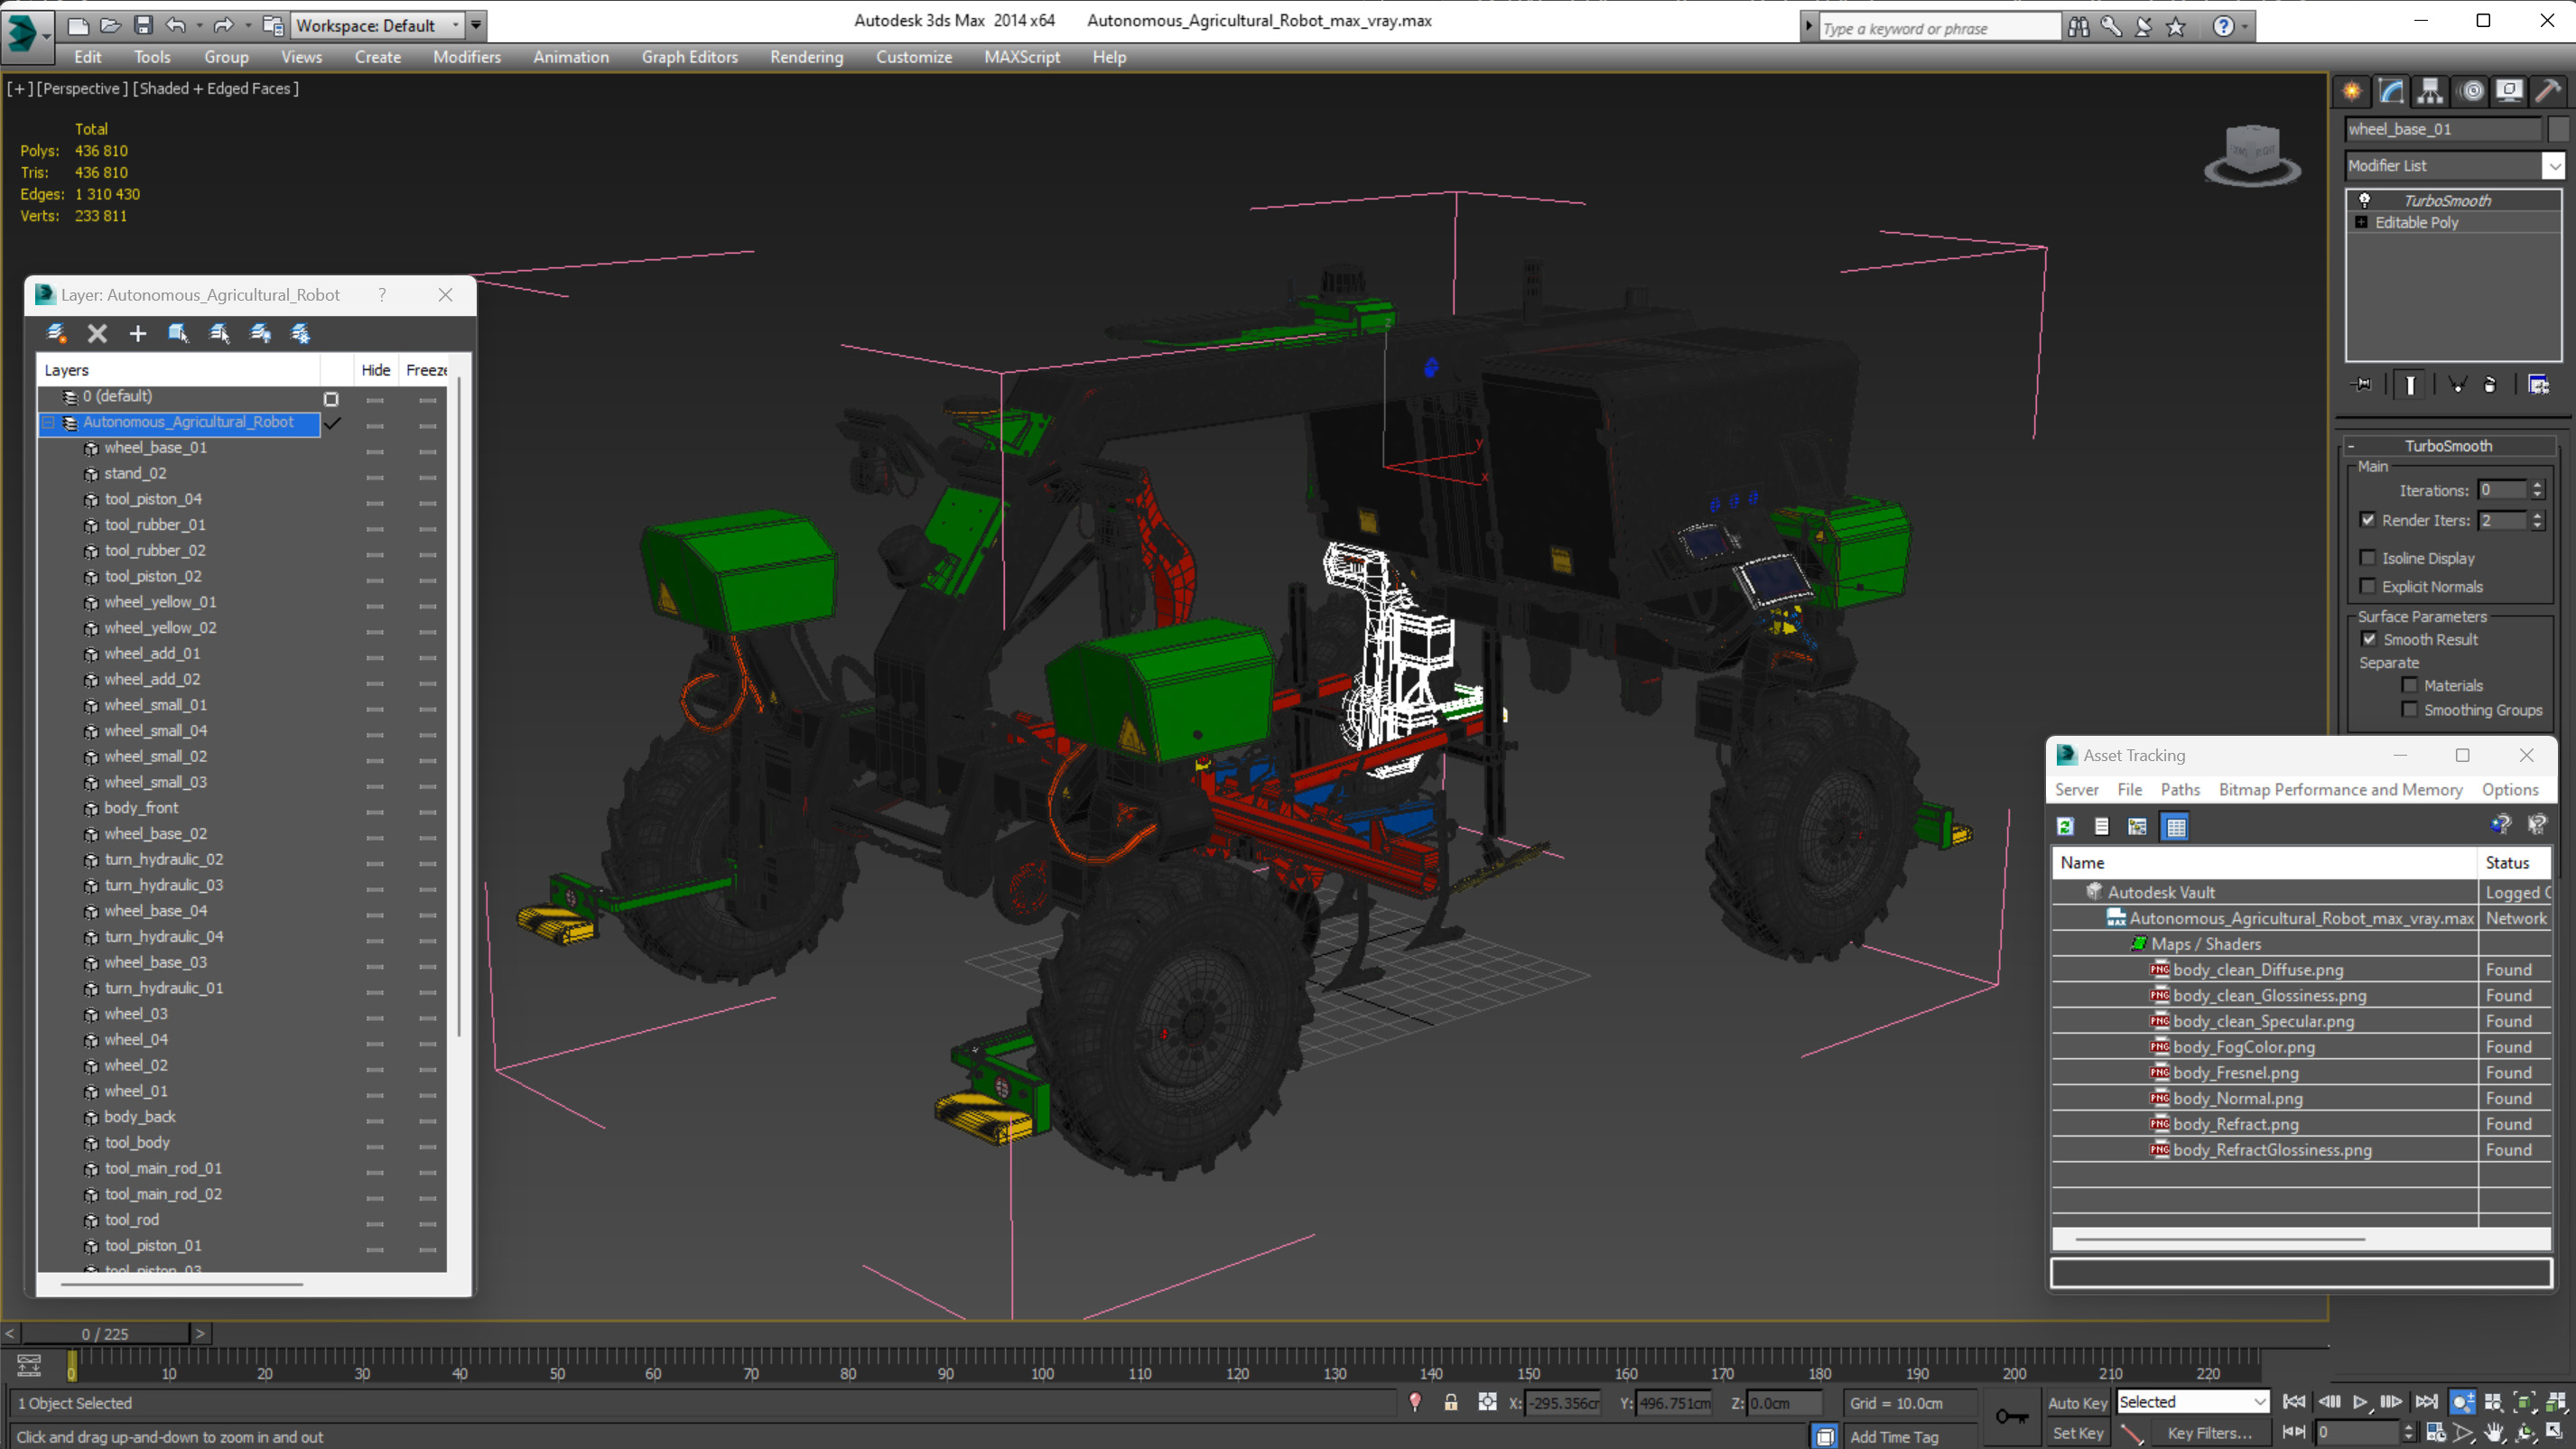Click the refresh icon in Asset Tracking
Viewport: 2576px width, 1449px height.
point(2065,826)
